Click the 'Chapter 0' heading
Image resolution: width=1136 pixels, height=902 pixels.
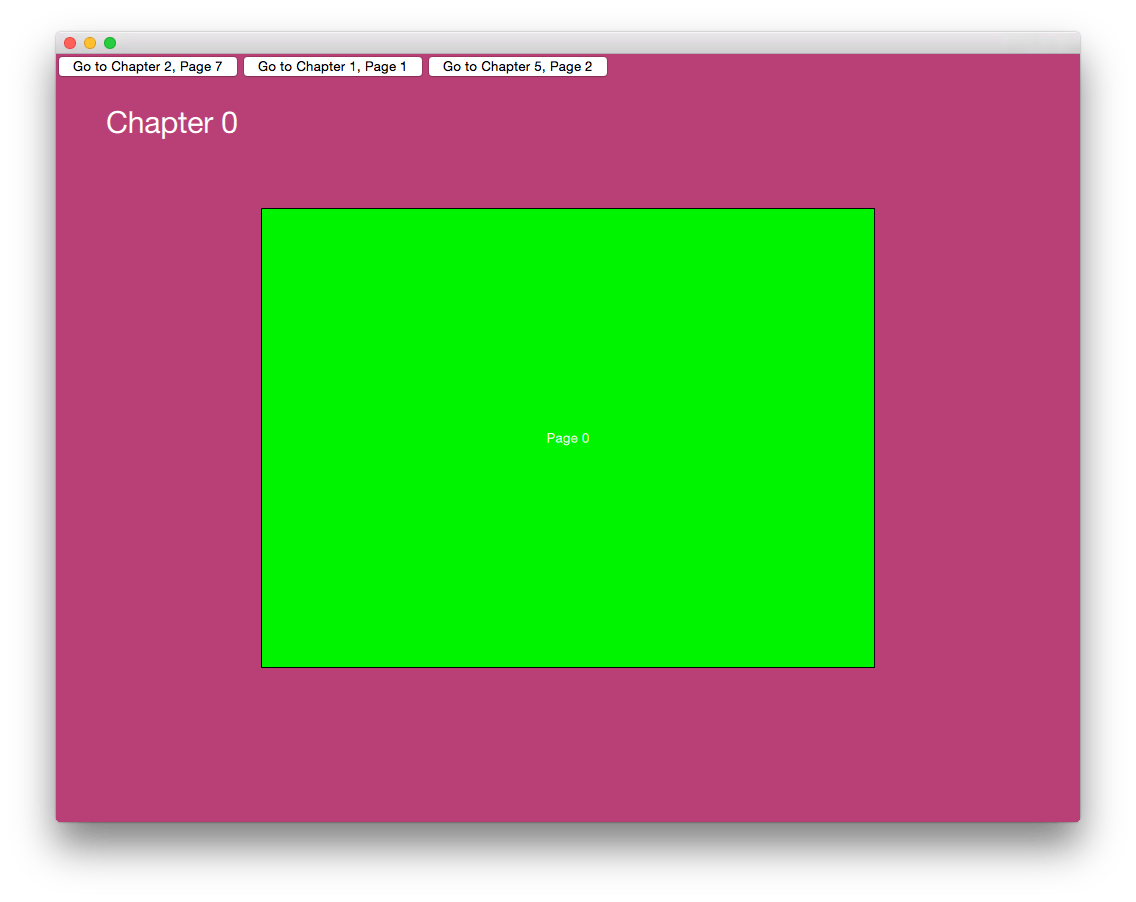coord(171,123)
